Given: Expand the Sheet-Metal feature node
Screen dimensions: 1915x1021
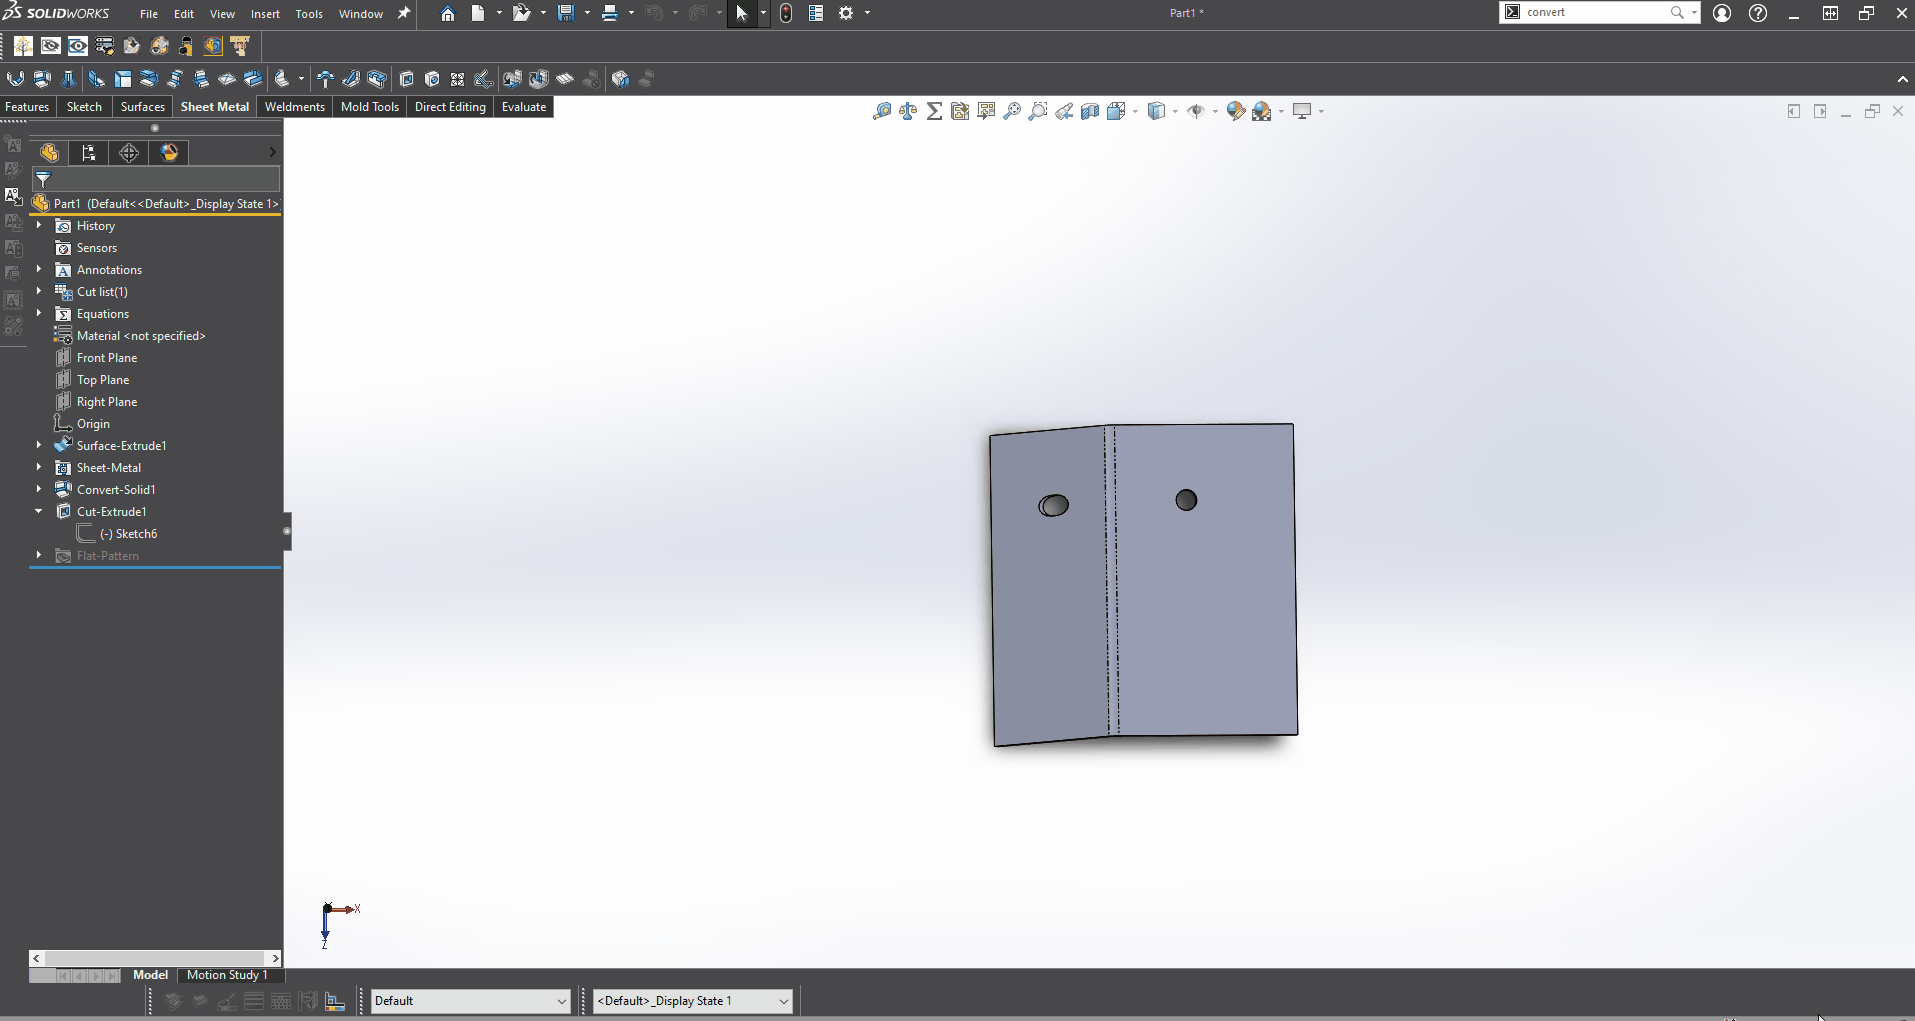Looking at the screenshot, I should (39, 467).
